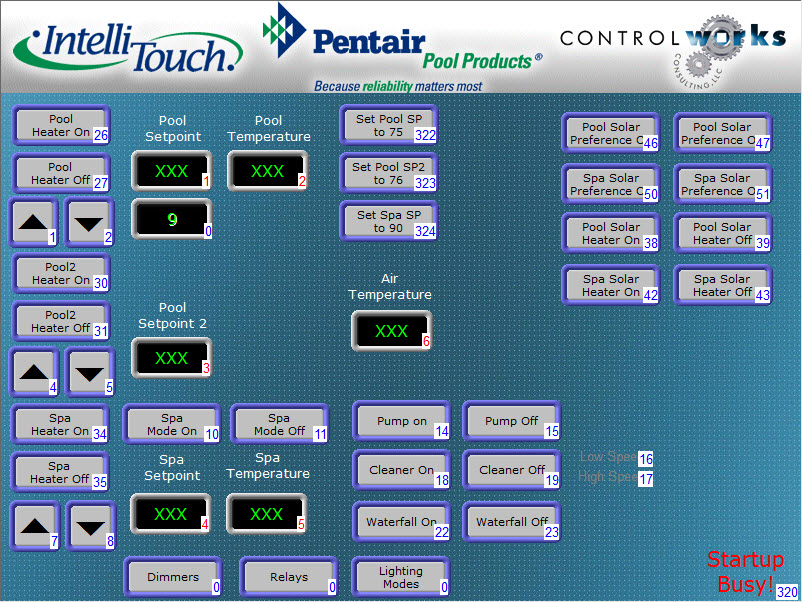Turn Pool Solar Heater Off
This screenshot has height=602, width=802.
(723, 233)
